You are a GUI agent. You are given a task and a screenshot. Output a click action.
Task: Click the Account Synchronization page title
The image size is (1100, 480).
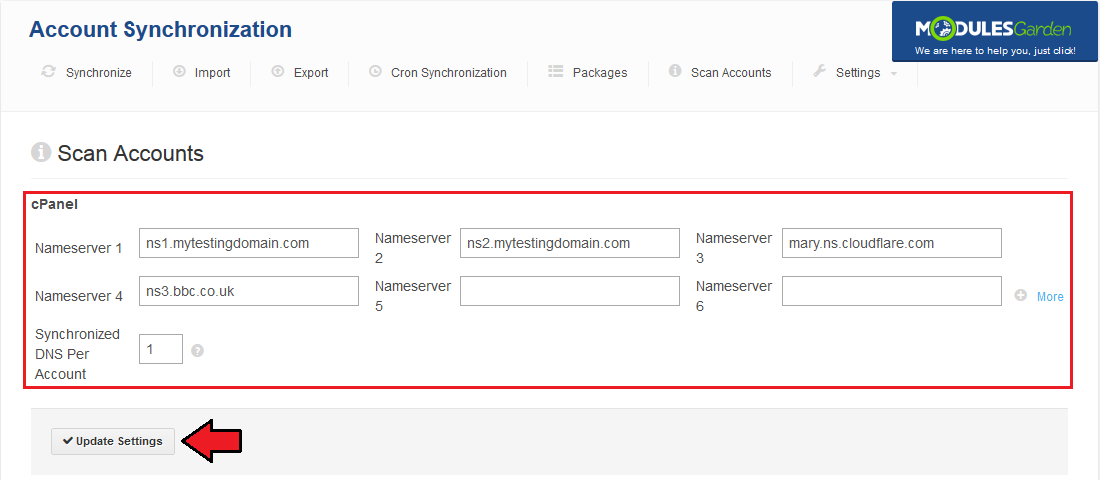161,29
